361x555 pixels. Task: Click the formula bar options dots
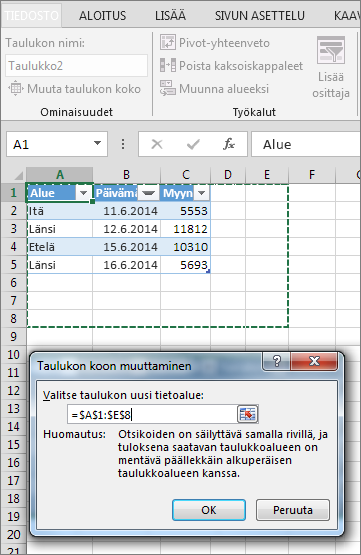point(123,144)
